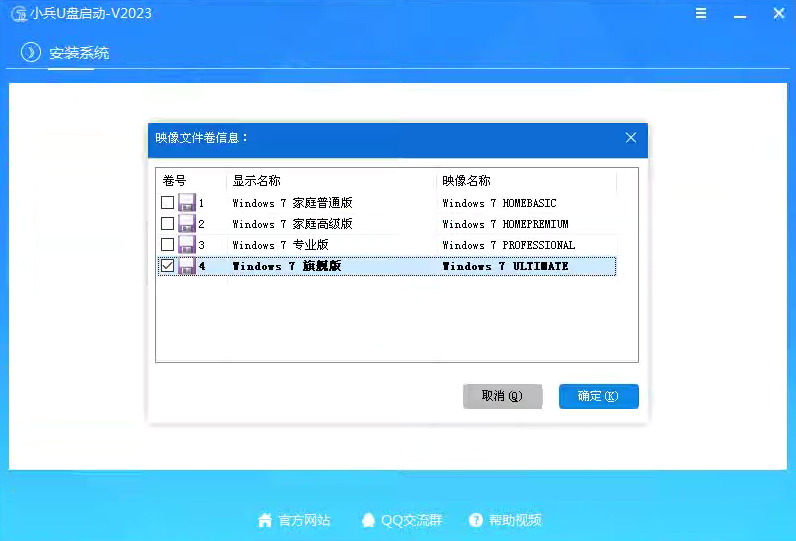
Task: Click the question mark help icon
Action: (476, 520)
